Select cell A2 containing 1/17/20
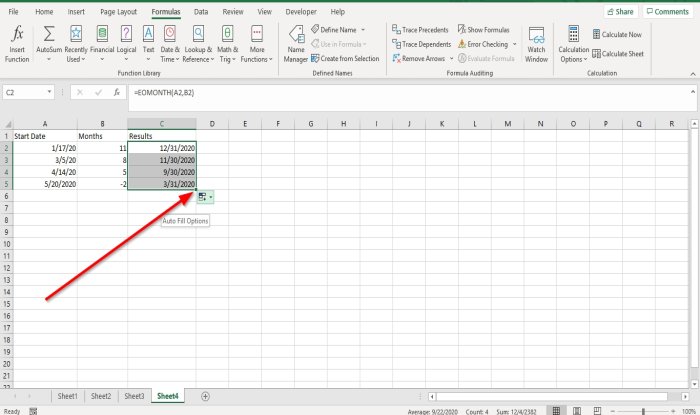Screen dimensions: 700x415 [x=45, y=148]
